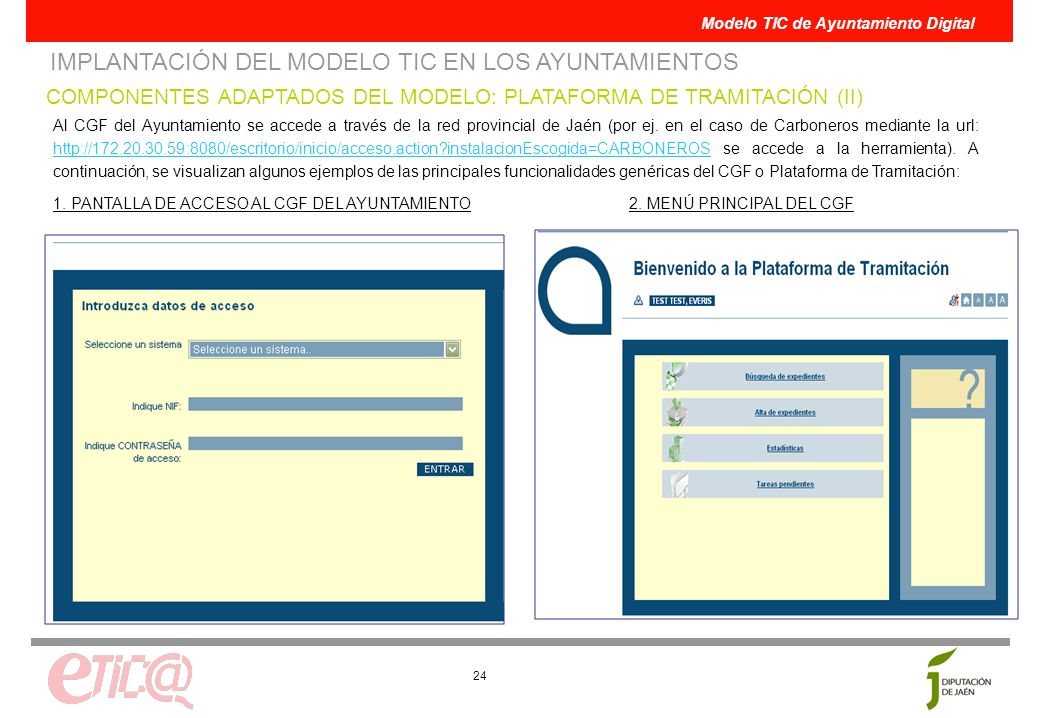
Task: Click 'IMPLANTACIÓN DEL MODELO TIC' slide title
Action: (x=394, y=62)
